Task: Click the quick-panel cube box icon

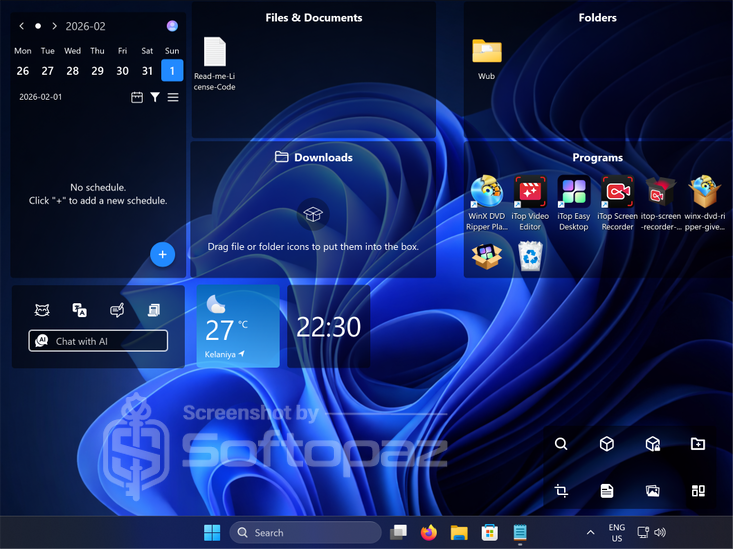Action: [607, 444]
